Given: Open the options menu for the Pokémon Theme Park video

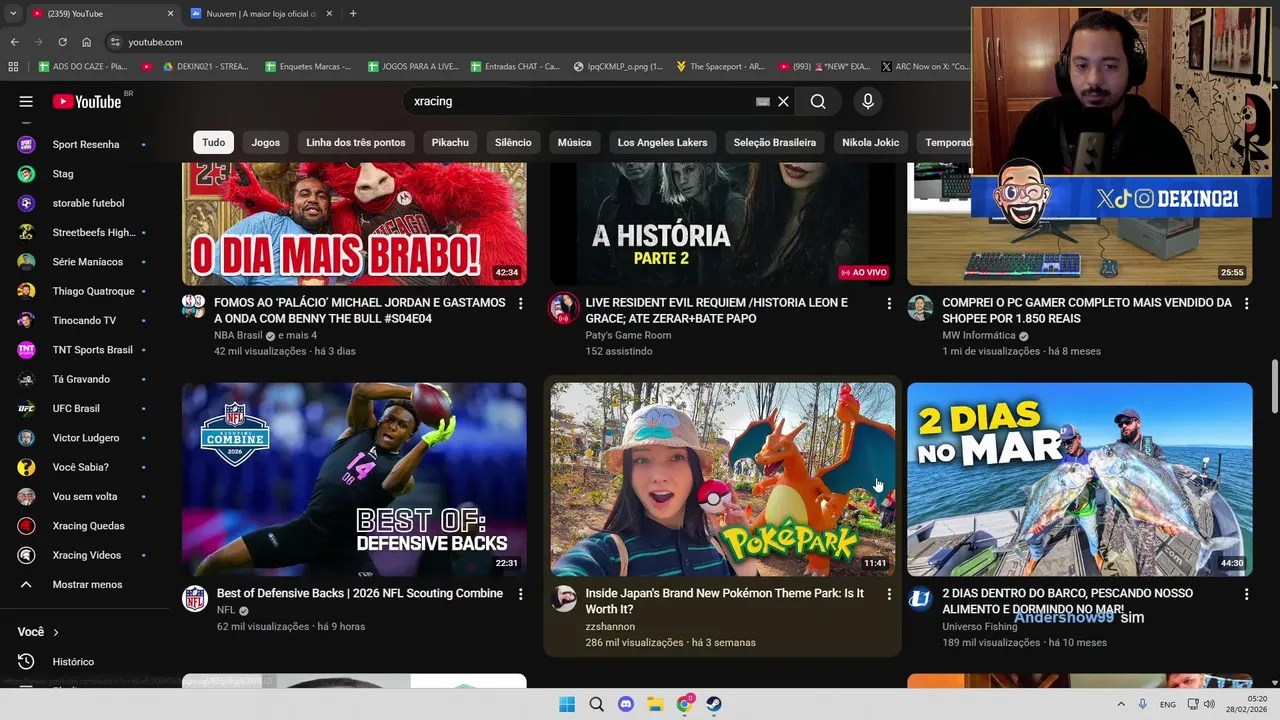Looking at the screenshot, I should point(889,594).
